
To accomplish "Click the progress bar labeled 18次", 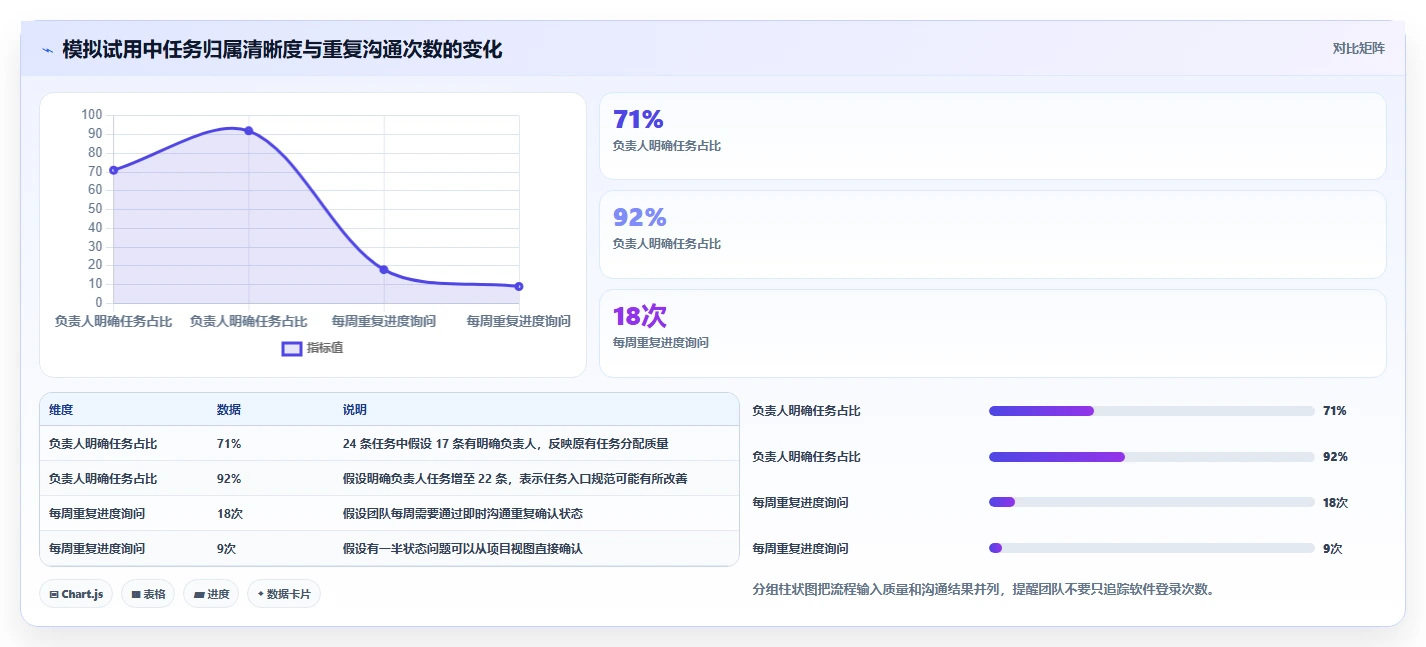I will pos(1152,502).
